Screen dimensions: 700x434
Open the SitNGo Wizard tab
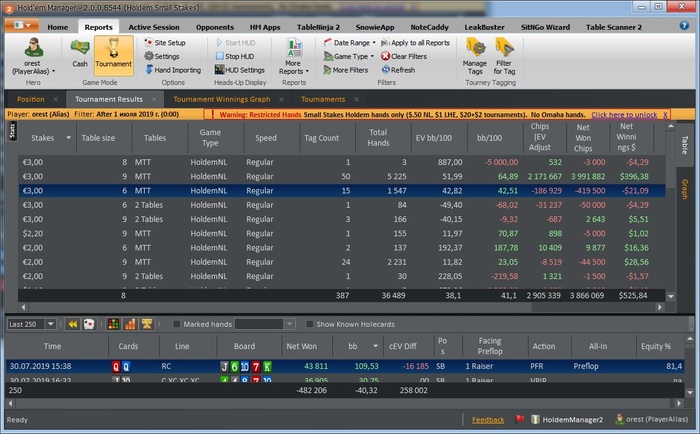pyautogui.click(x=545, y=27)
